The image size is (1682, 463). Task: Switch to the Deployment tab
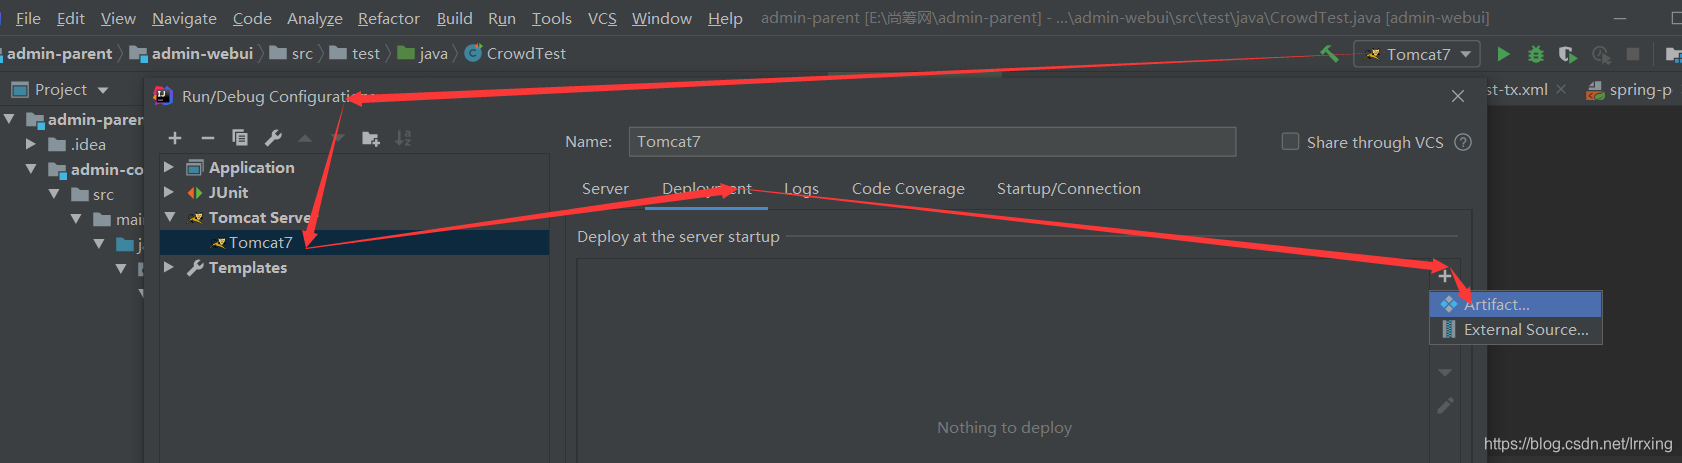706,188
